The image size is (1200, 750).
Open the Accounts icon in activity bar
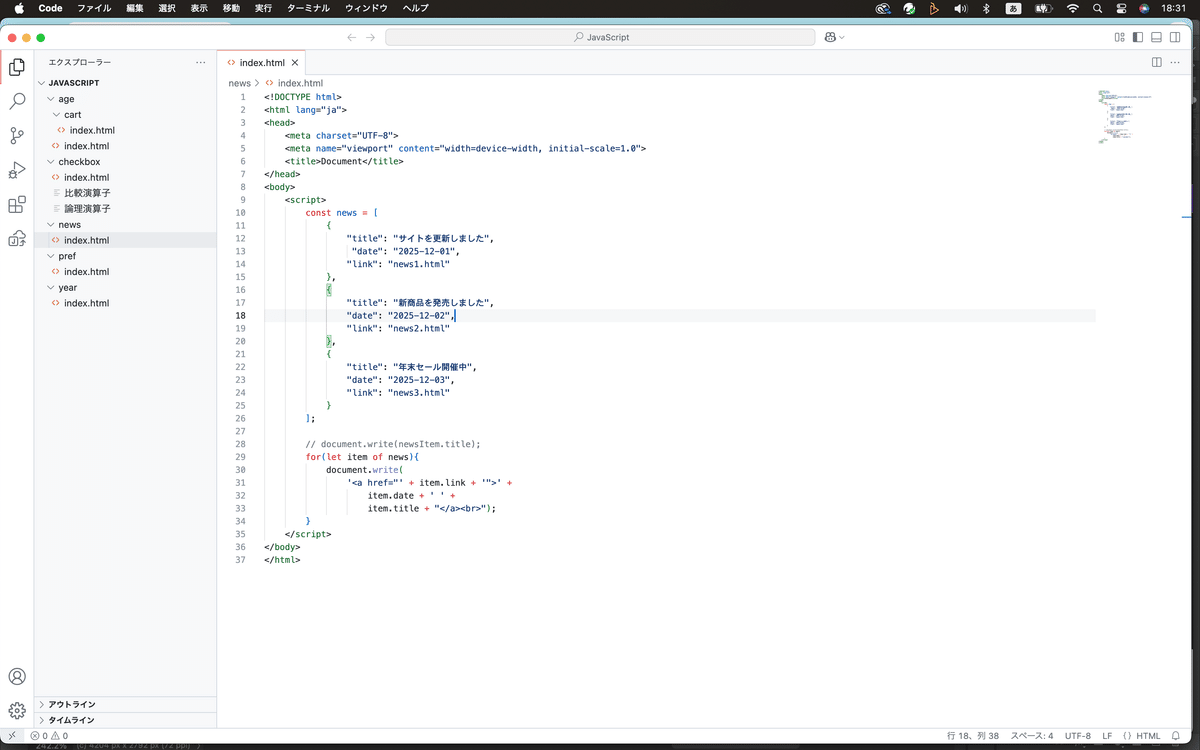point(17,677)
